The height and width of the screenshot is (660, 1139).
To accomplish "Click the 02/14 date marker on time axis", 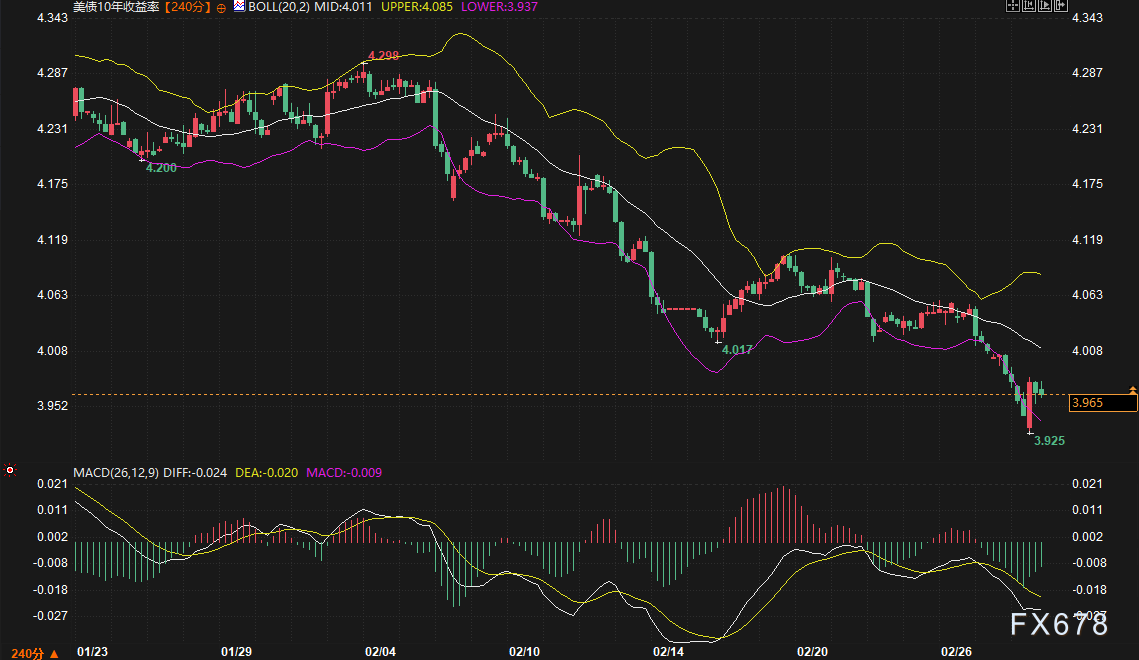I will 667,651.
